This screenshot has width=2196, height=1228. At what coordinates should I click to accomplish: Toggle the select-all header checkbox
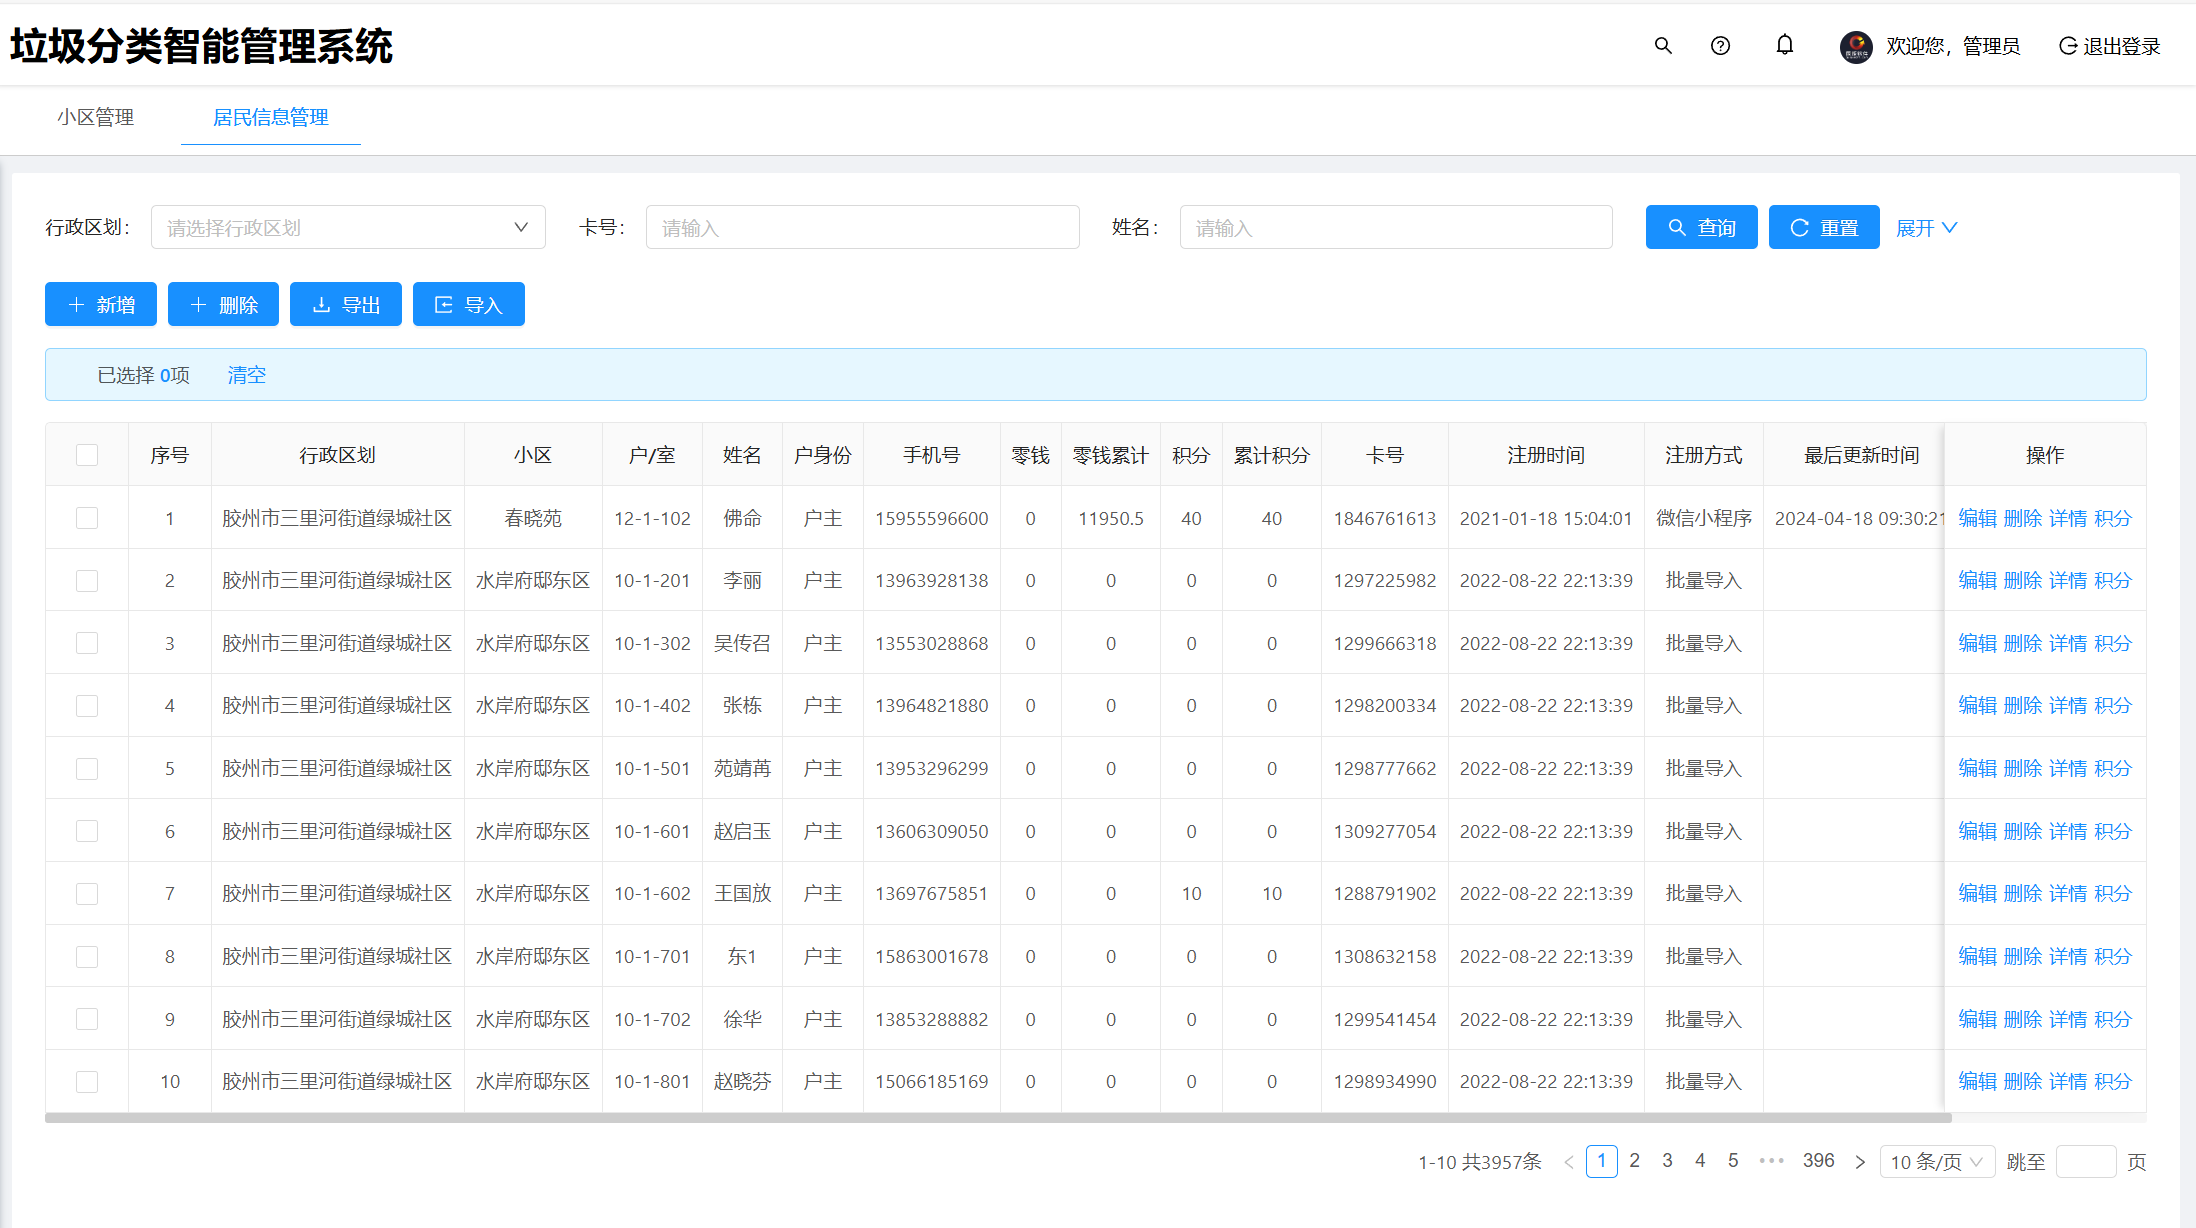click(87, 455)
